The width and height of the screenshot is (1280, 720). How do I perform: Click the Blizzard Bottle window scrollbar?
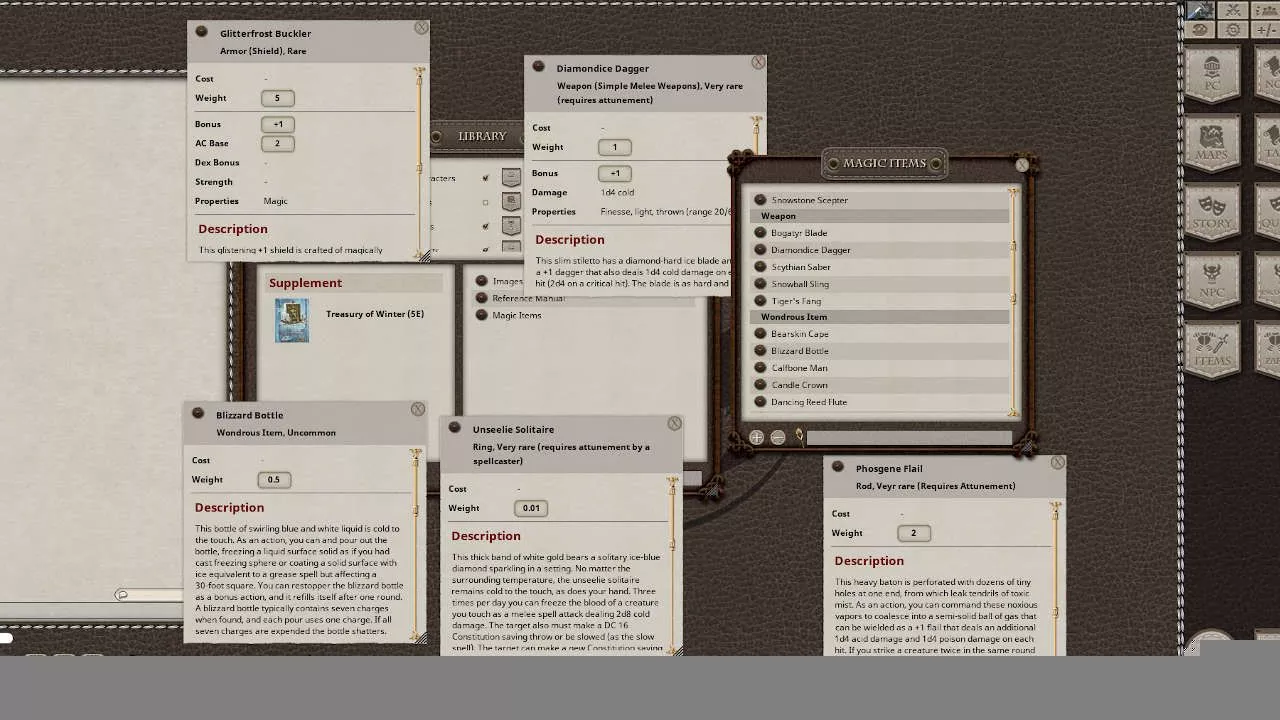click(416, 545)
